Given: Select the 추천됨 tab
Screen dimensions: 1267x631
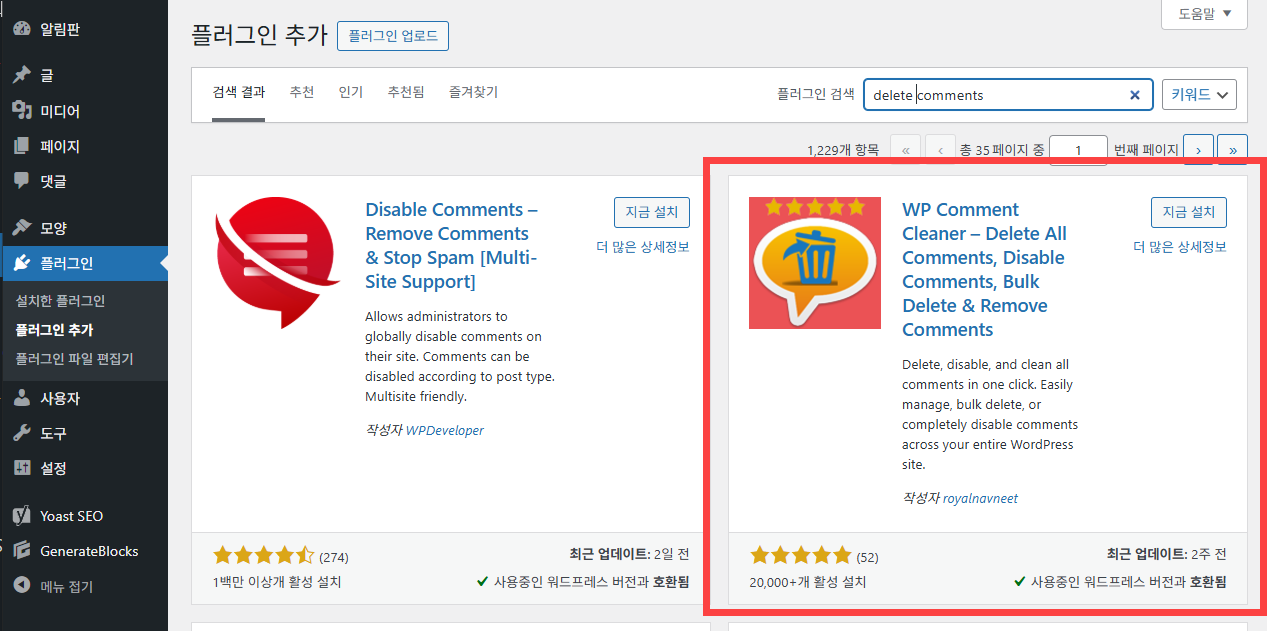Looking at the screenshot, I should 406,92.
